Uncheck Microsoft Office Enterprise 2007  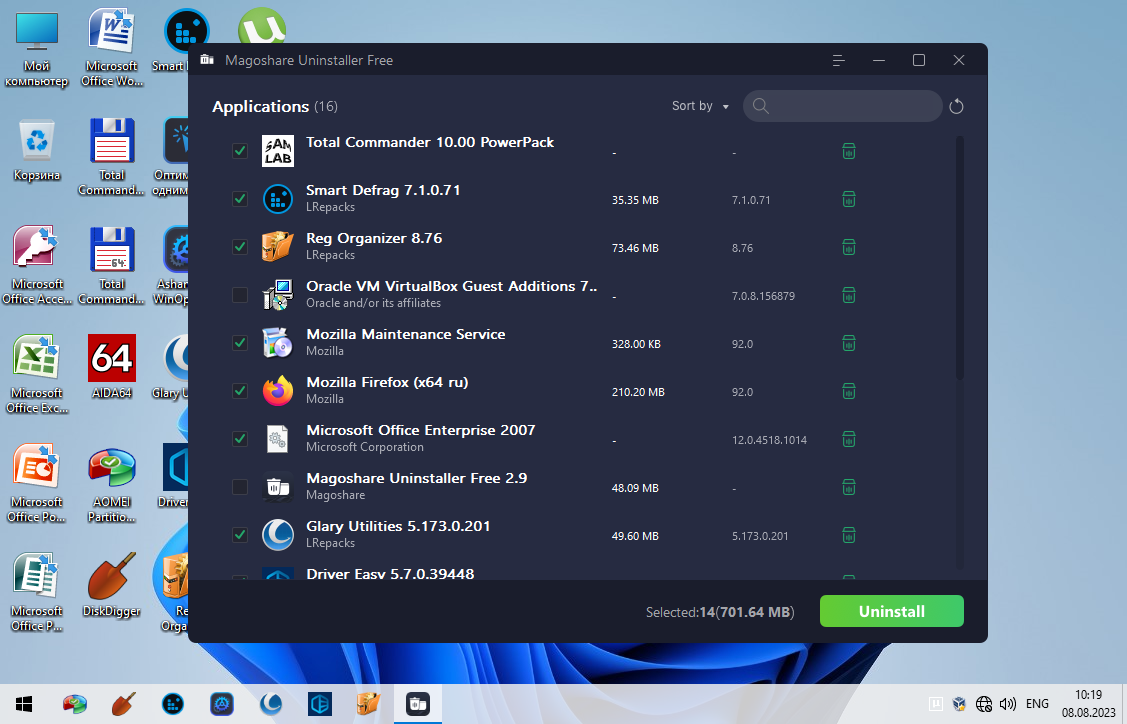240,439
